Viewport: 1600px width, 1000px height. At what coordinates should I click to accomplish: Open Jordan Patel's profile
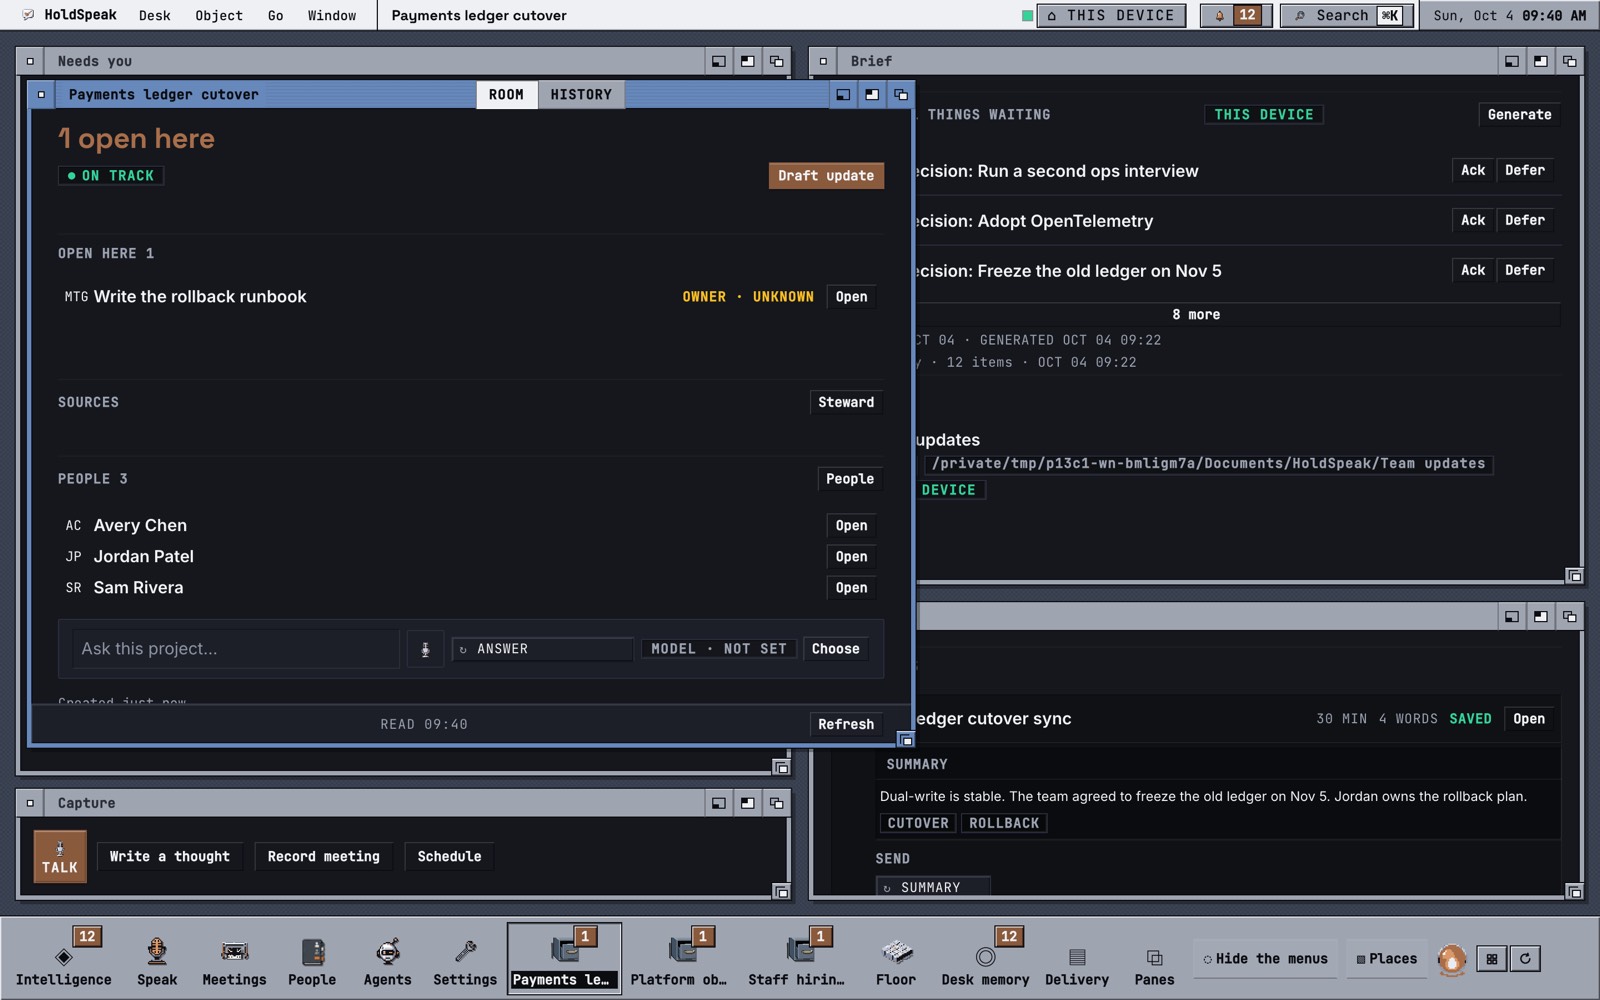(851, 557)
